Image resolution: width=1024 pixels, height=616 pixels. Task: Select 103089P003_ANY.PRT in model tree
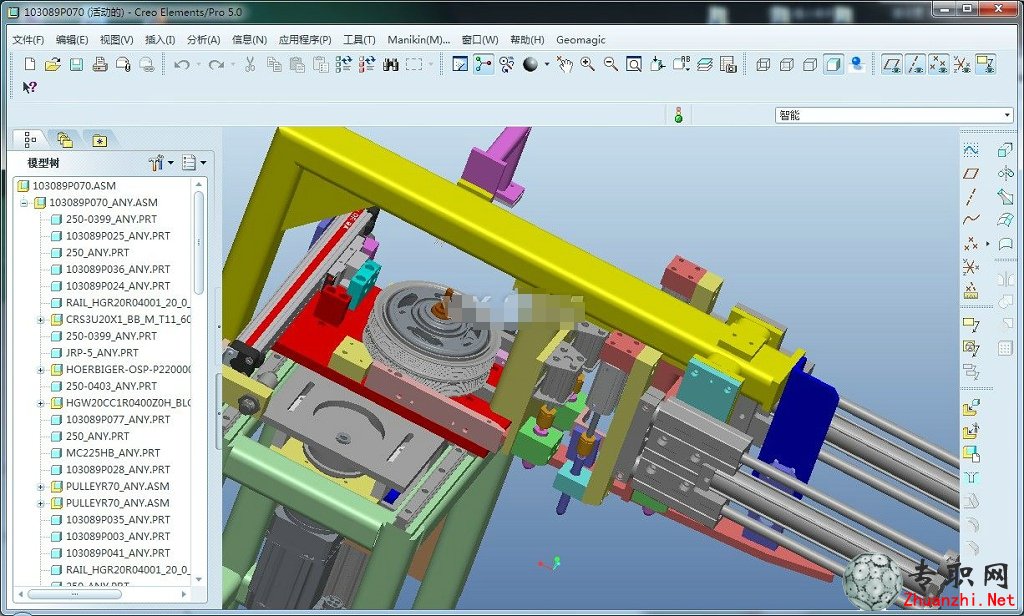[x=118, y=536]
